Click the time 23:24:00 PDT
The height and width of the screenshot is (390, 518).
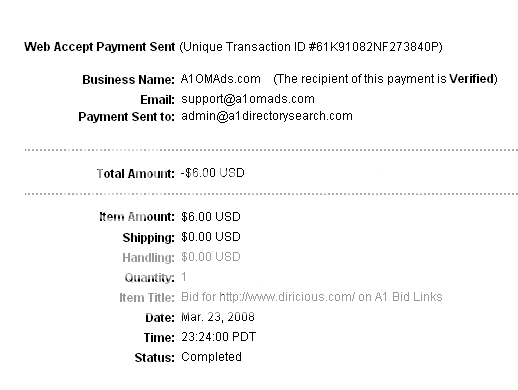tap(219, 337)
